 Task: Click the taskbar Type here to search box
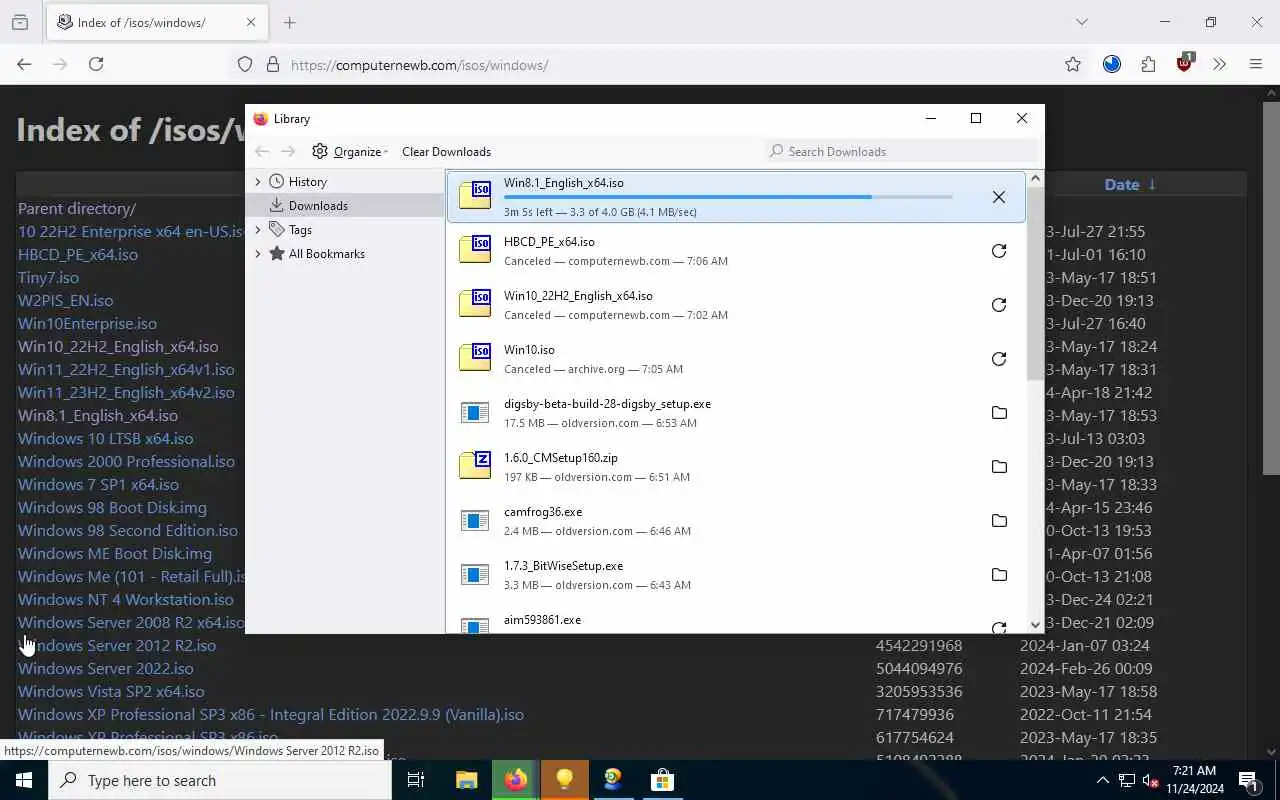click(x=220, y=780)
